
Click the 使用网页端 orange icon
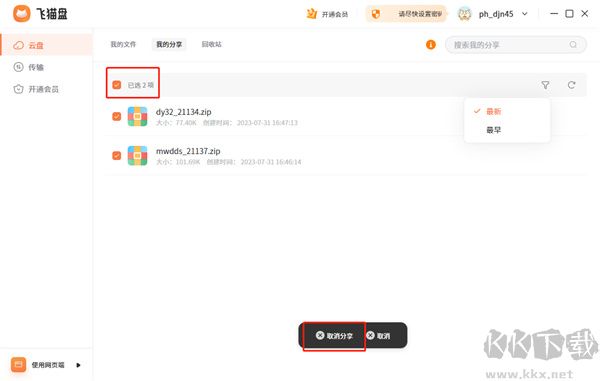(x=18, y=365)
